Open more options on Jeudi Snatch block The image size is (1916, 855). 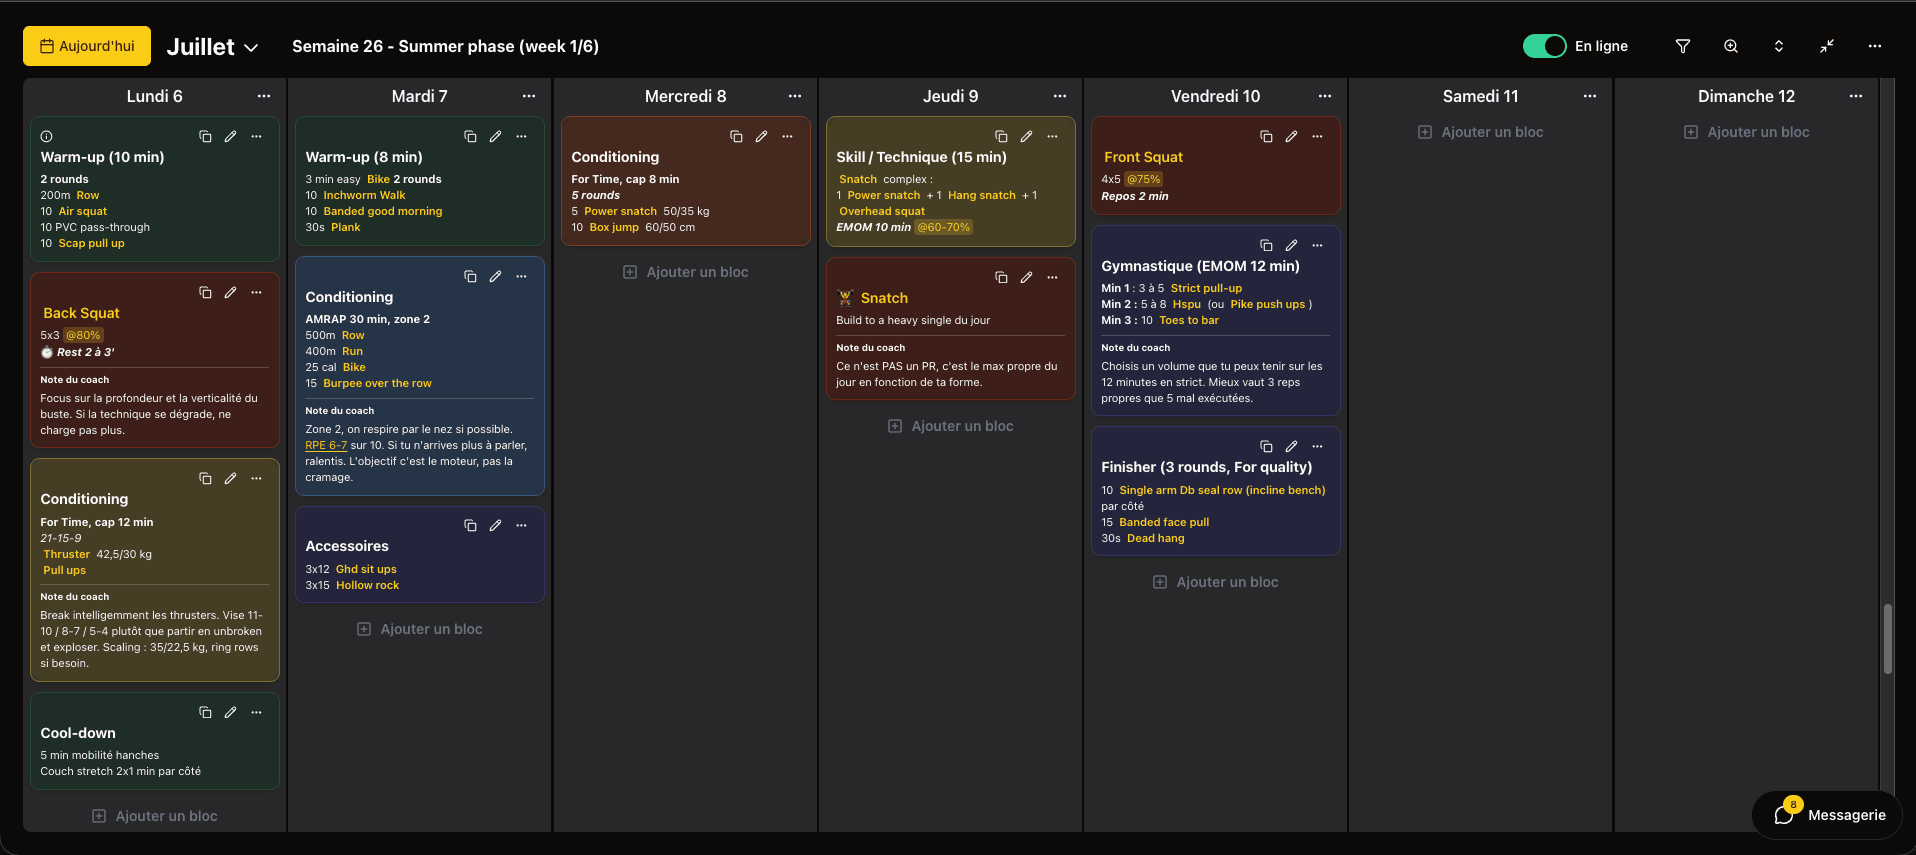point(1053,277)
